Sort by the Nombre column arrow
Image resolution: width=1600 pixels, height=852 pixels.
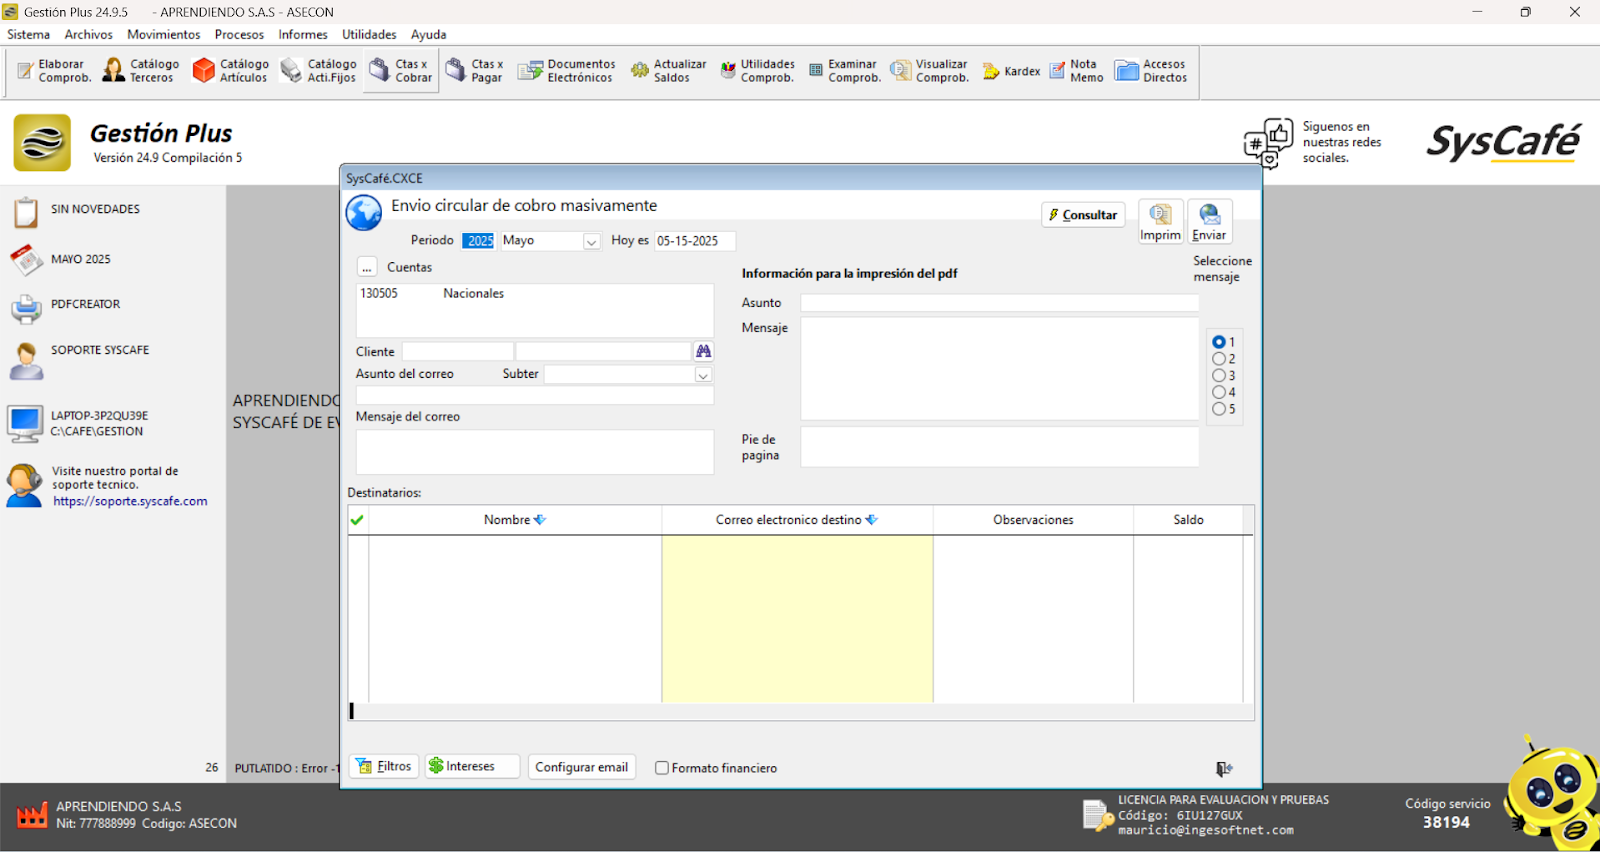coord(540,520)
